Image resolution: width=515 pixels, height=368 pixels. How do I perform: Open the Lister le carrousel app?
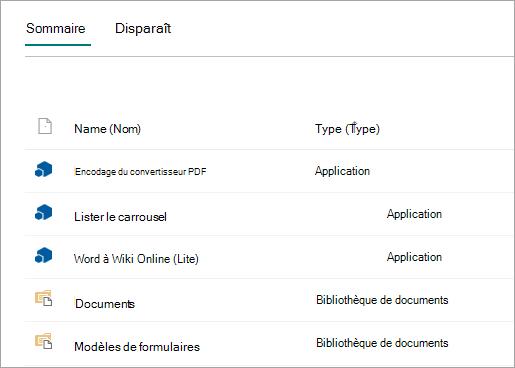click(x=120, y=217)
